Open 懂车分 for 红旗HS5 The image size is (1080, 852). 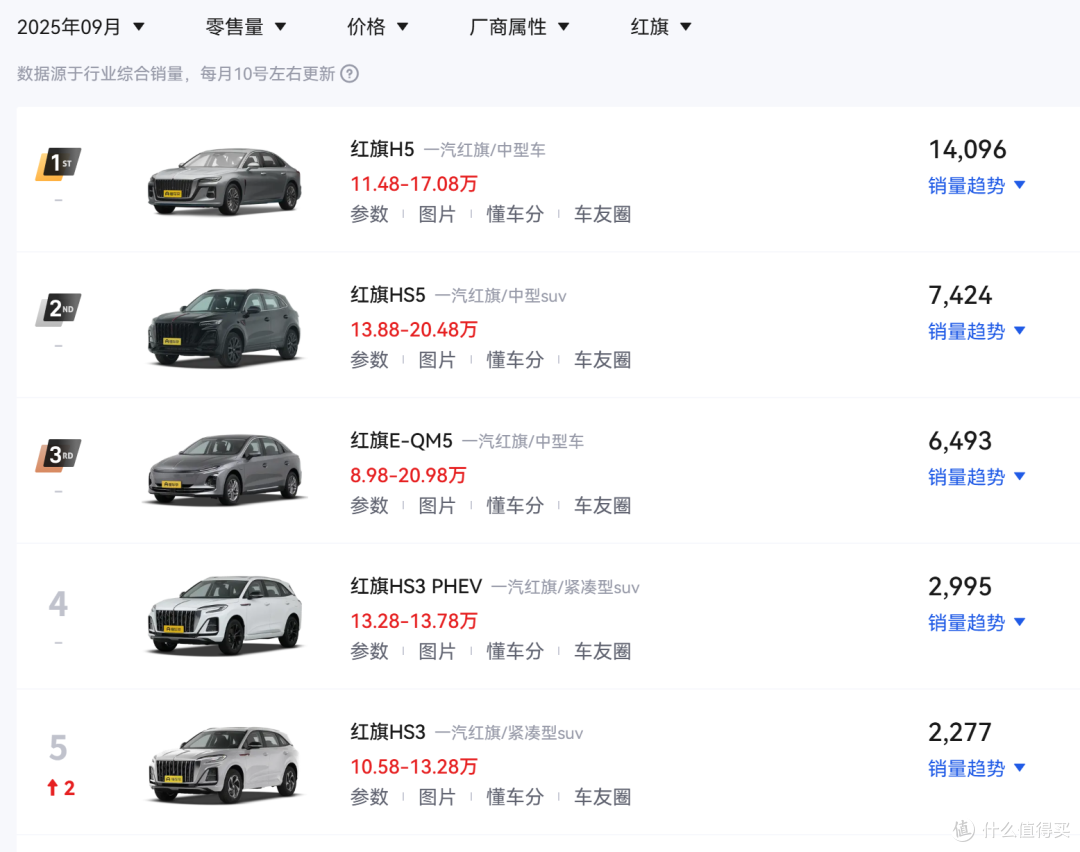[515, 360]
